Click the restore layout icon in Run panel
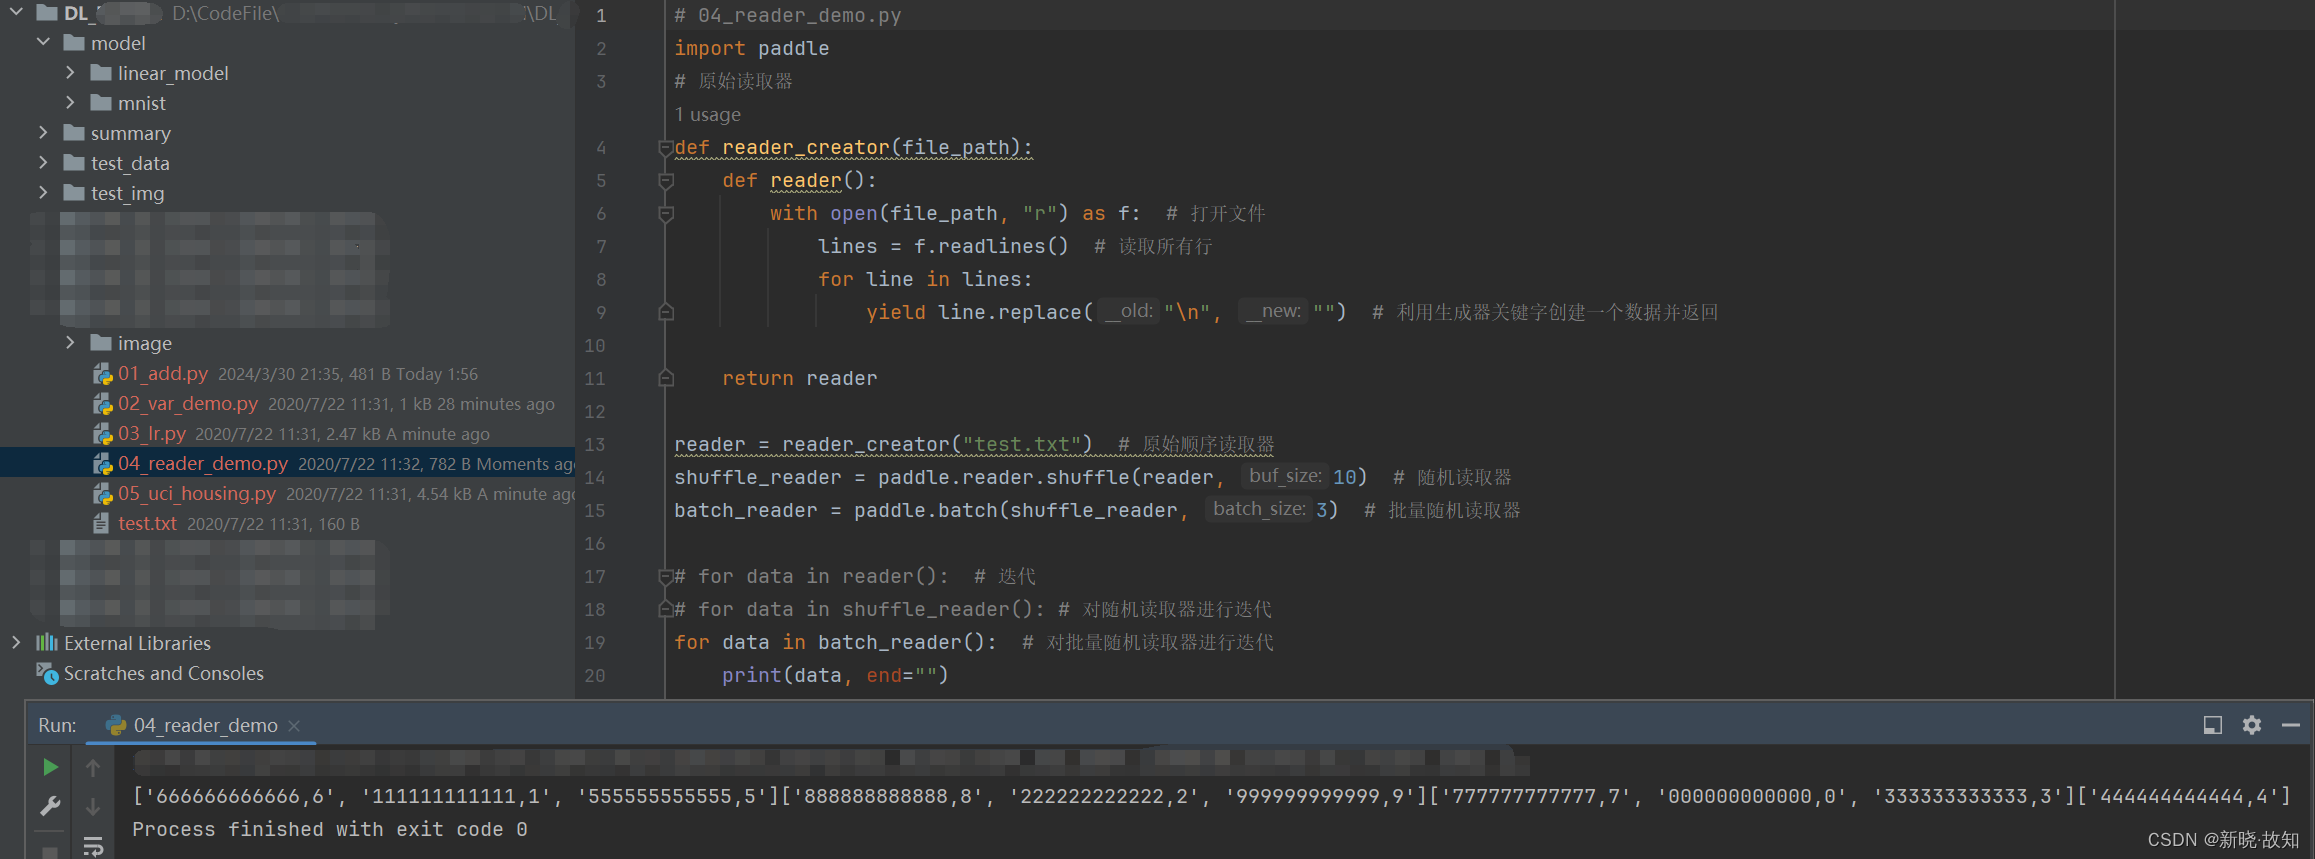This screenshot has height=859, width=2315. point(2212,725)
